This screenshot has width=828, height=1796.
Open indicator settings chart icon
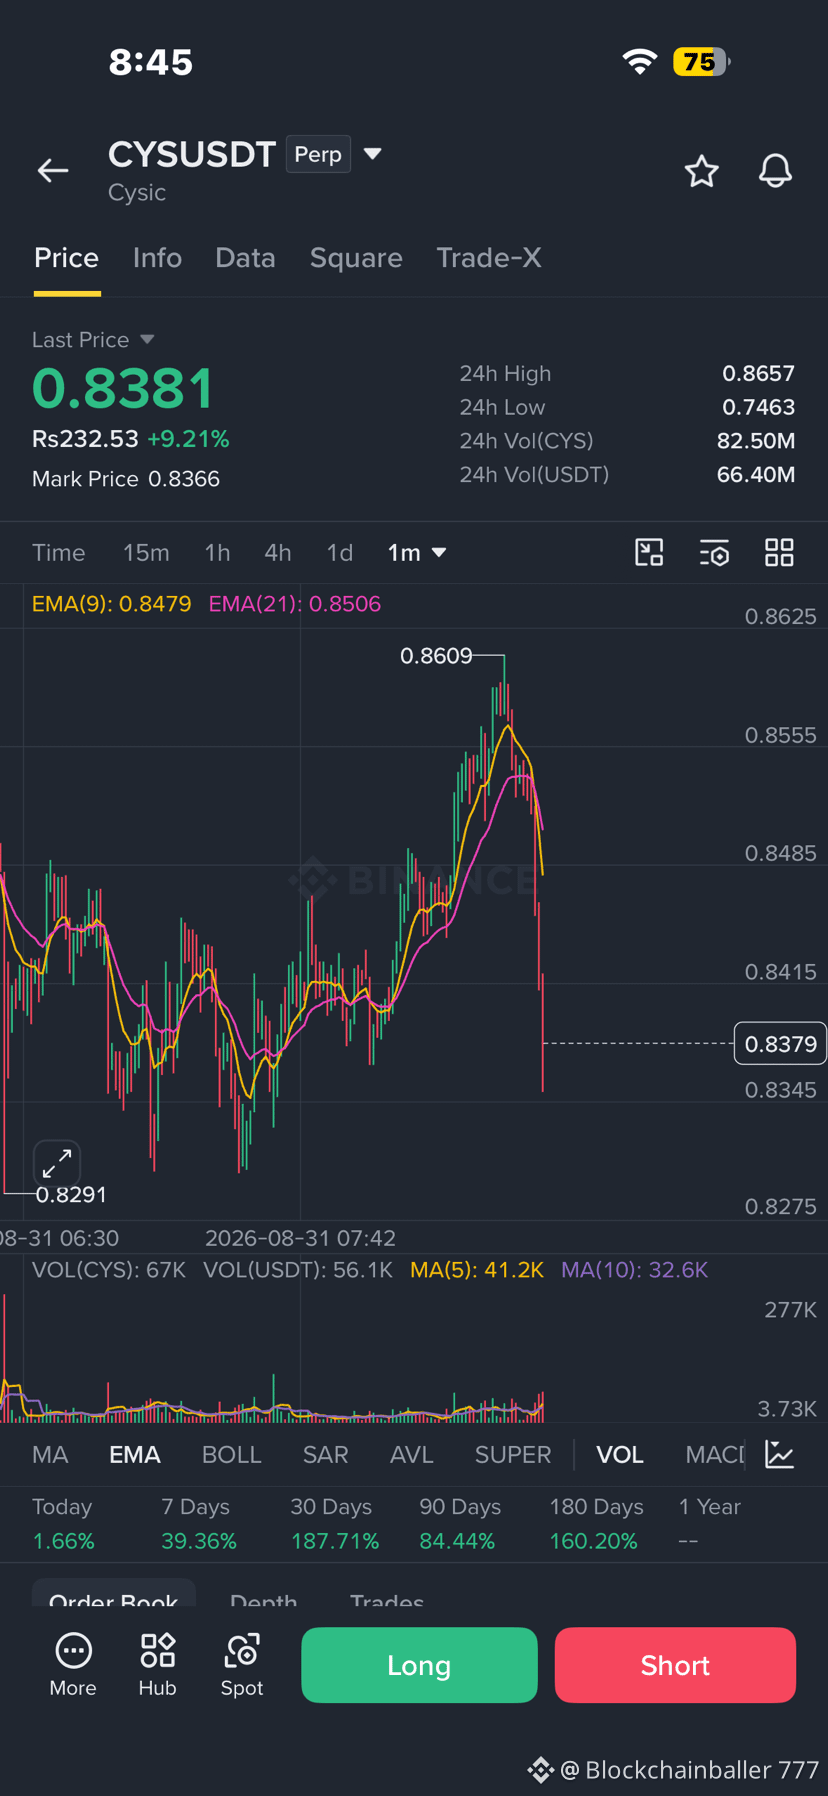(779, 1454)
